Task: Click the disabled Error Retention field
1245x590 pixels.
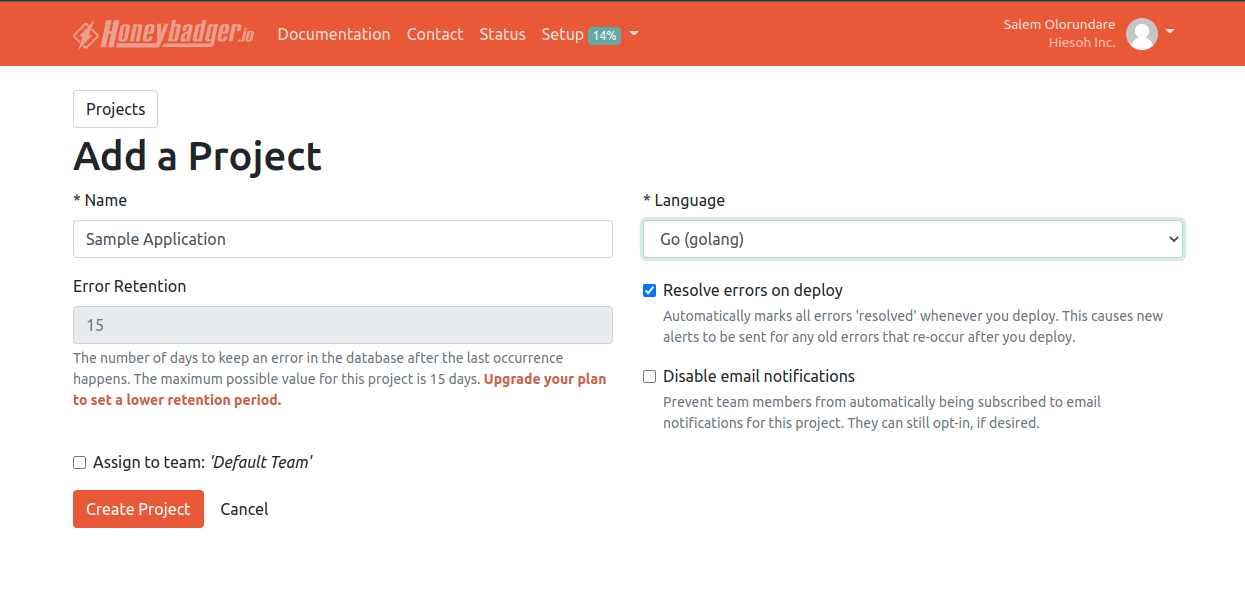Action: point(343,325)
